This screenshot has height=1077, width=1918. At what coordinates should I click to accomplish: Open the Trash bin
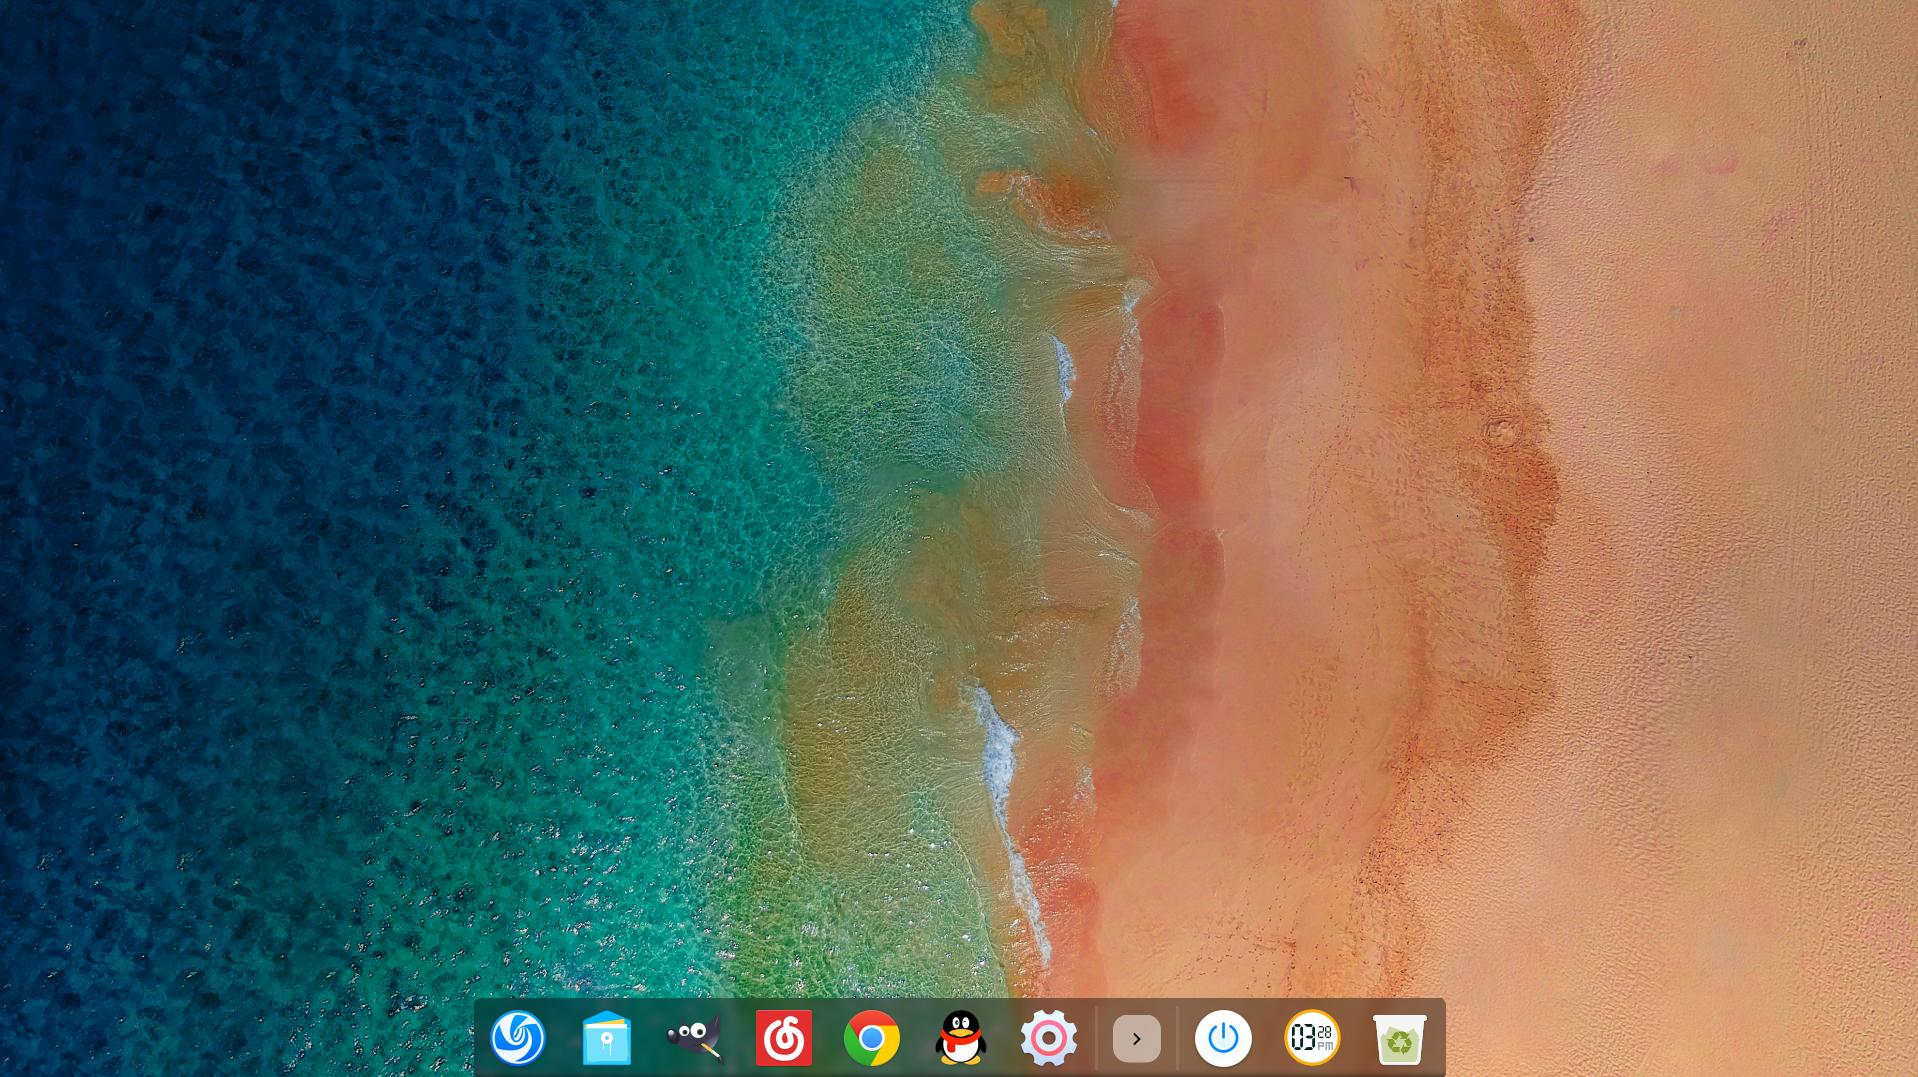pyautogui.click(x=1399, y=1039)
